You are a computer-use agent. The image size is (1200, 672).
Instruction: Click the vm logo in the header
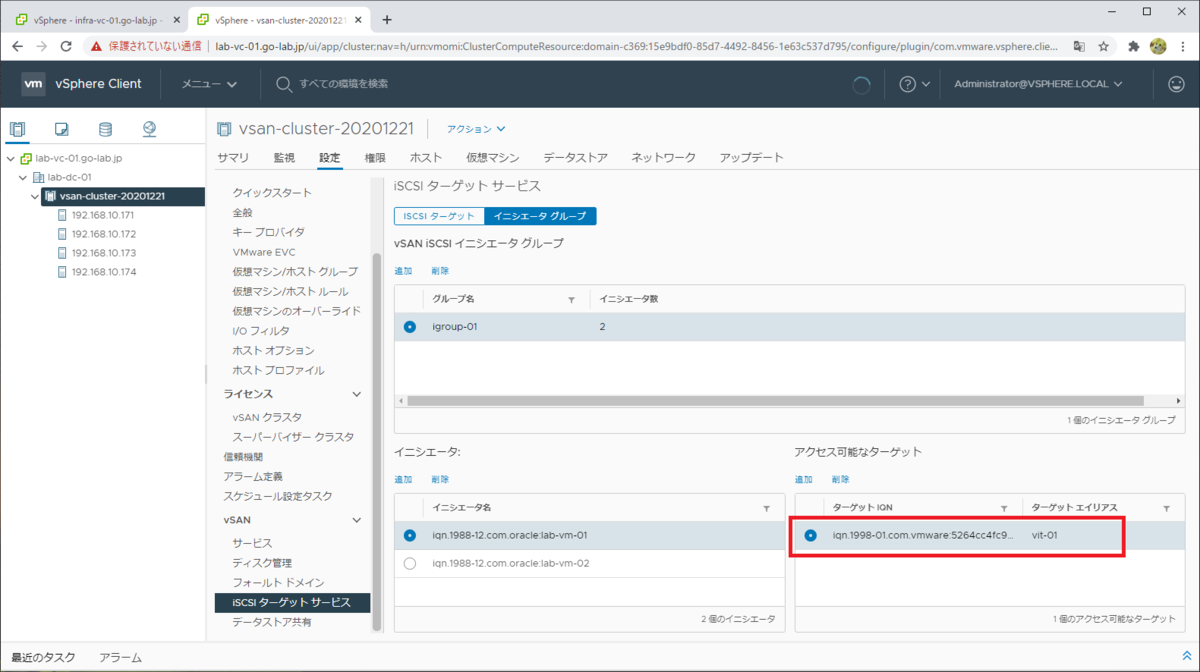point(33,84)
